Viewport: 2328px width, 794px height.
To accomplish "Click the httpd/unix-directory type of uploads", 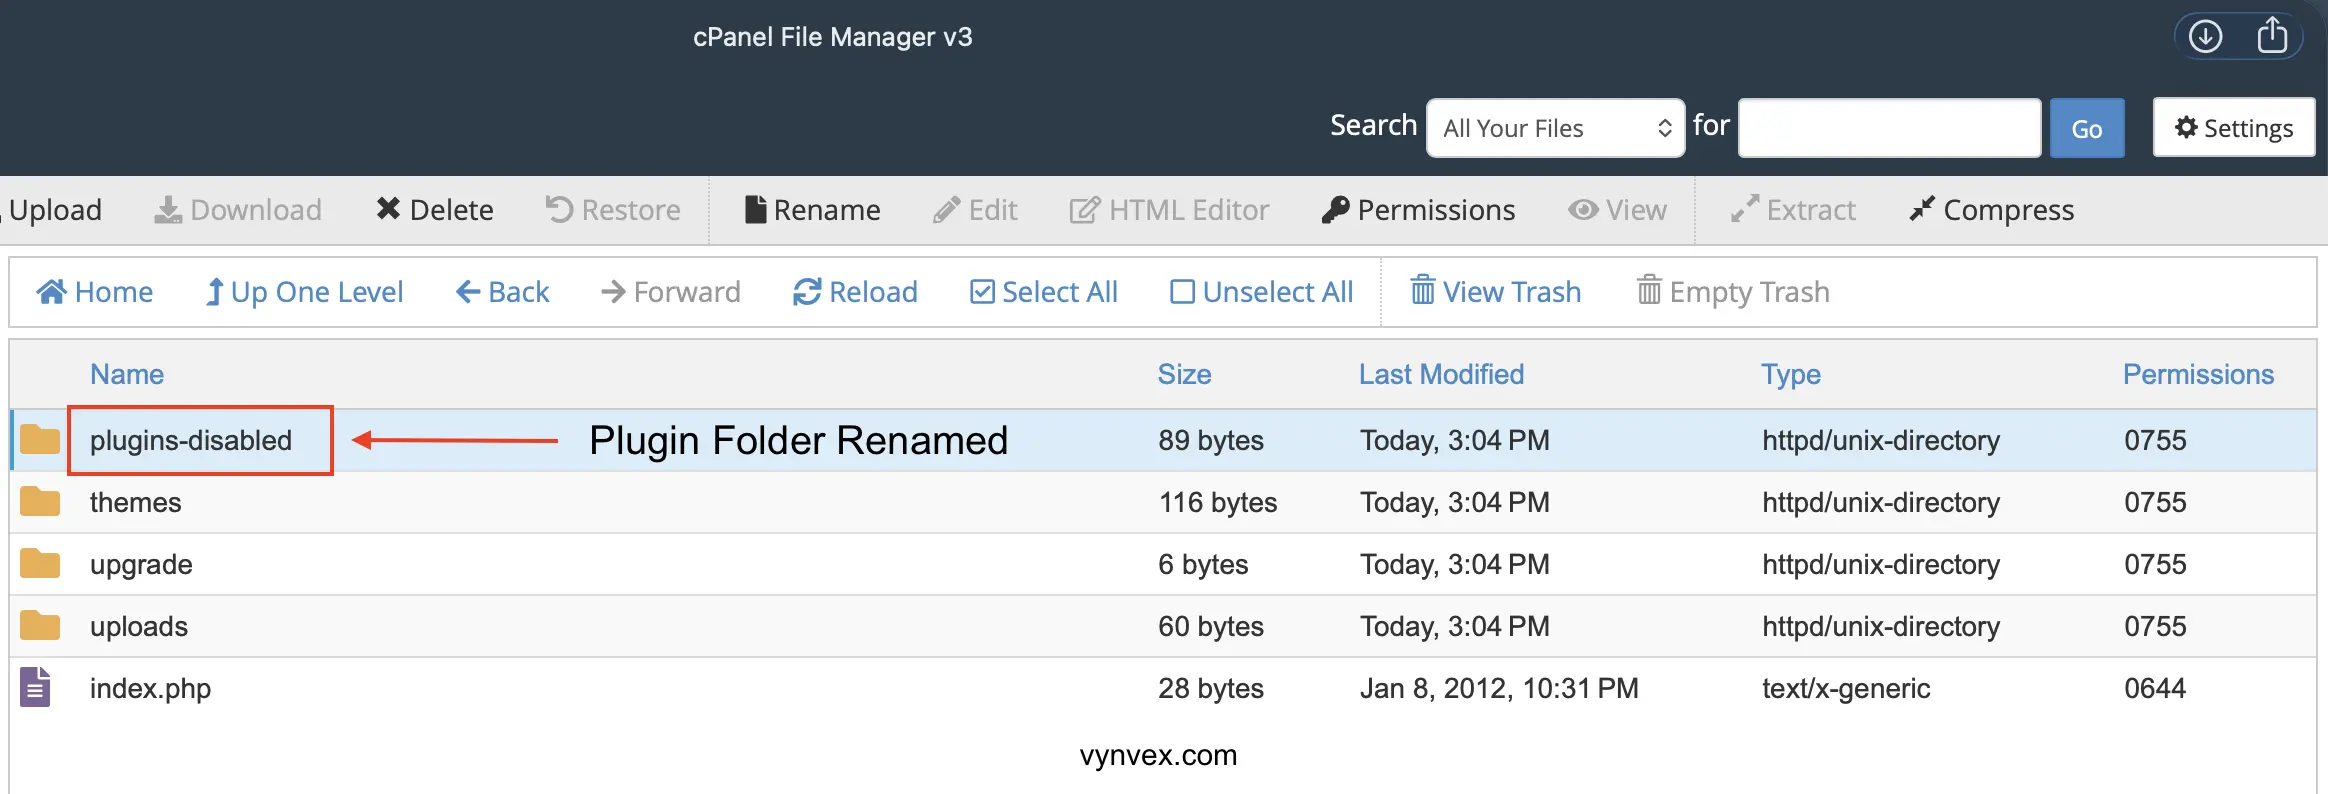I will coord(1881,626).
